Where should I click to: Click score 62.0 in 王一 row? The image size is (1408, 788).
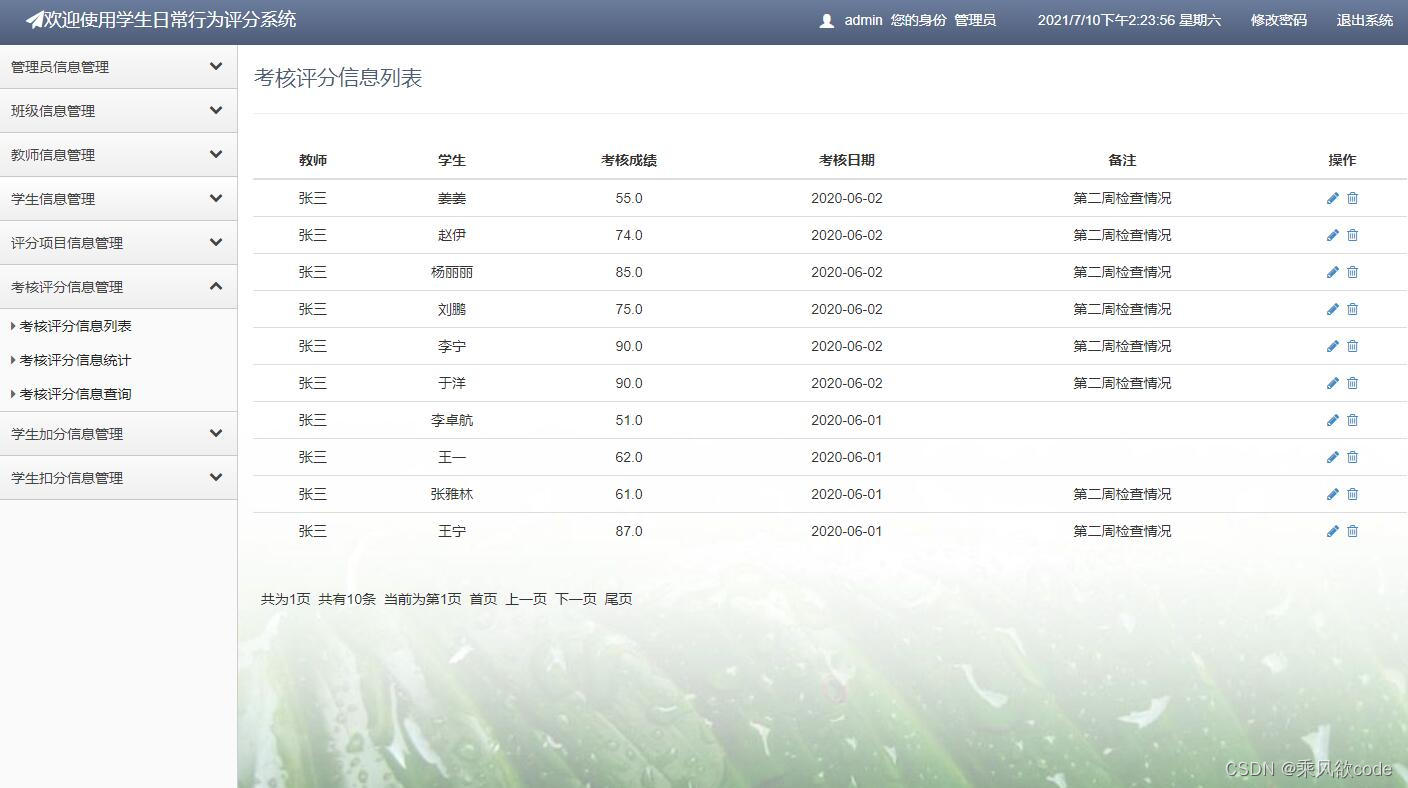(x=629, y=457)
